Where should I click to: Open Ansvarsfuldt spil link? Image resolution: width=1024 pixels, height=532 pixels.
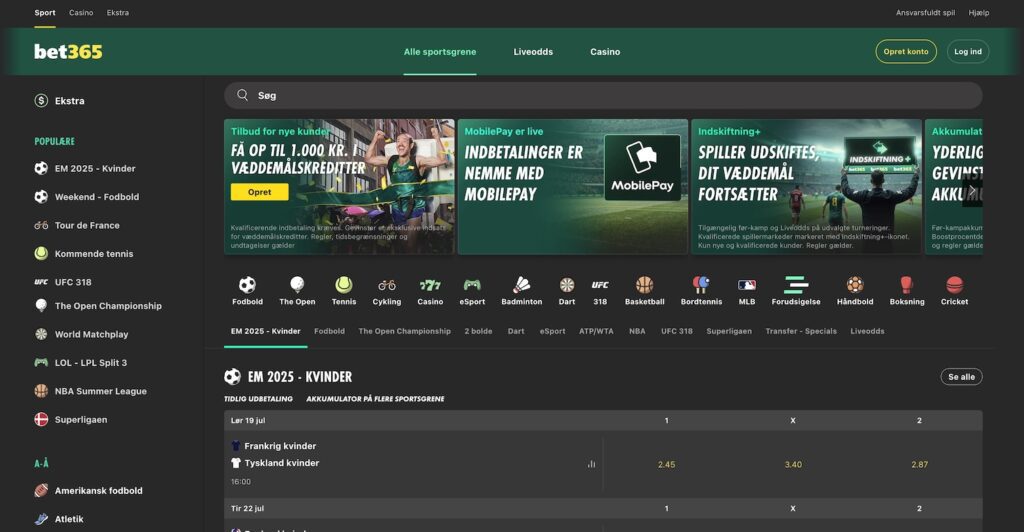[925, 12]
